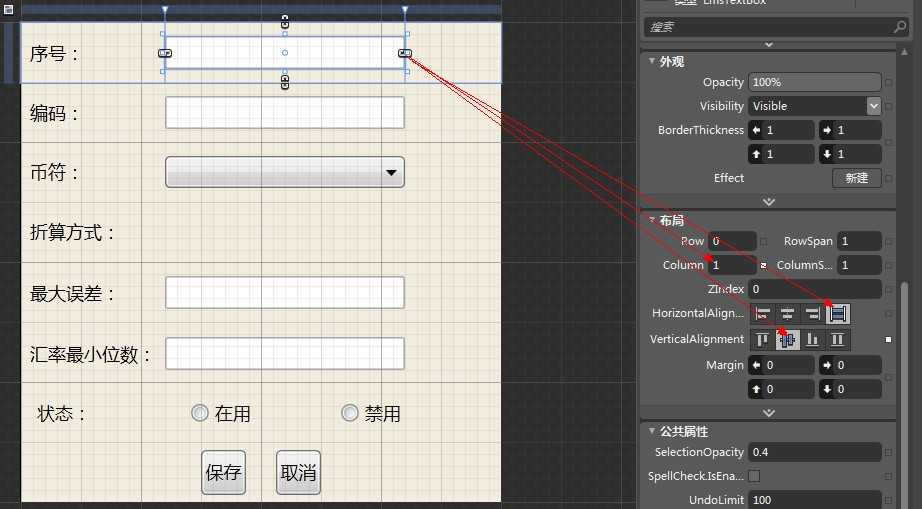
Task: Select the 序号 textbox on canvas
Action: pos(285,53)
